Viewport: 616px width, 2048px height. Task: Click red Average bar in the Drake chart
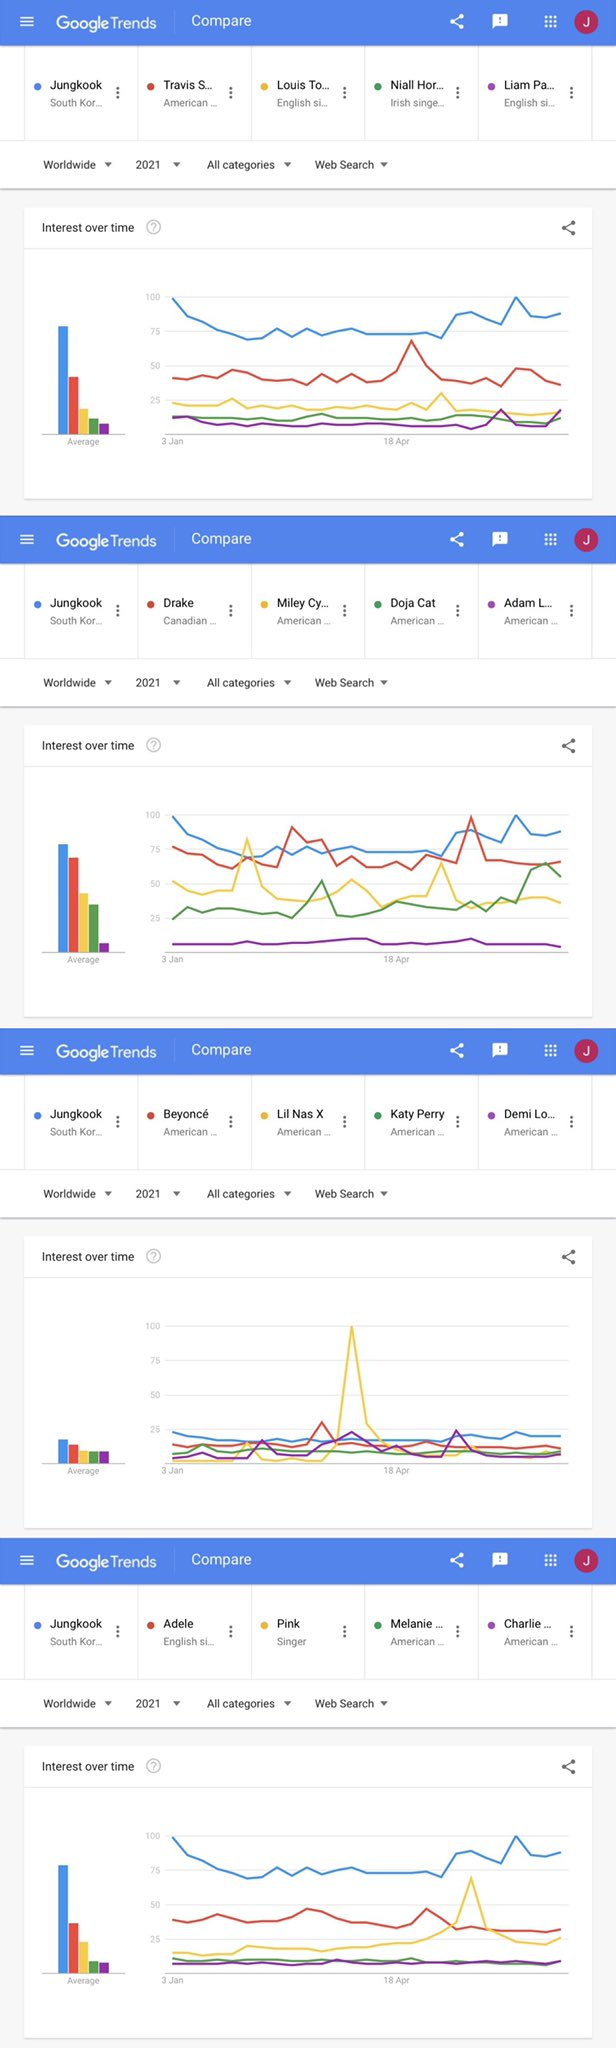[73, 905]
